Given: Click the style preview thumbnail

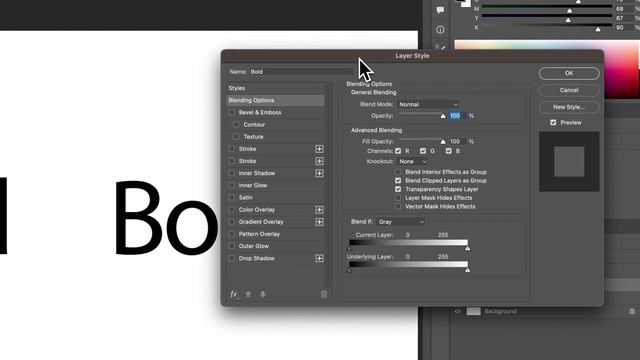Looking at the screenshot, I should coord(569,162).
